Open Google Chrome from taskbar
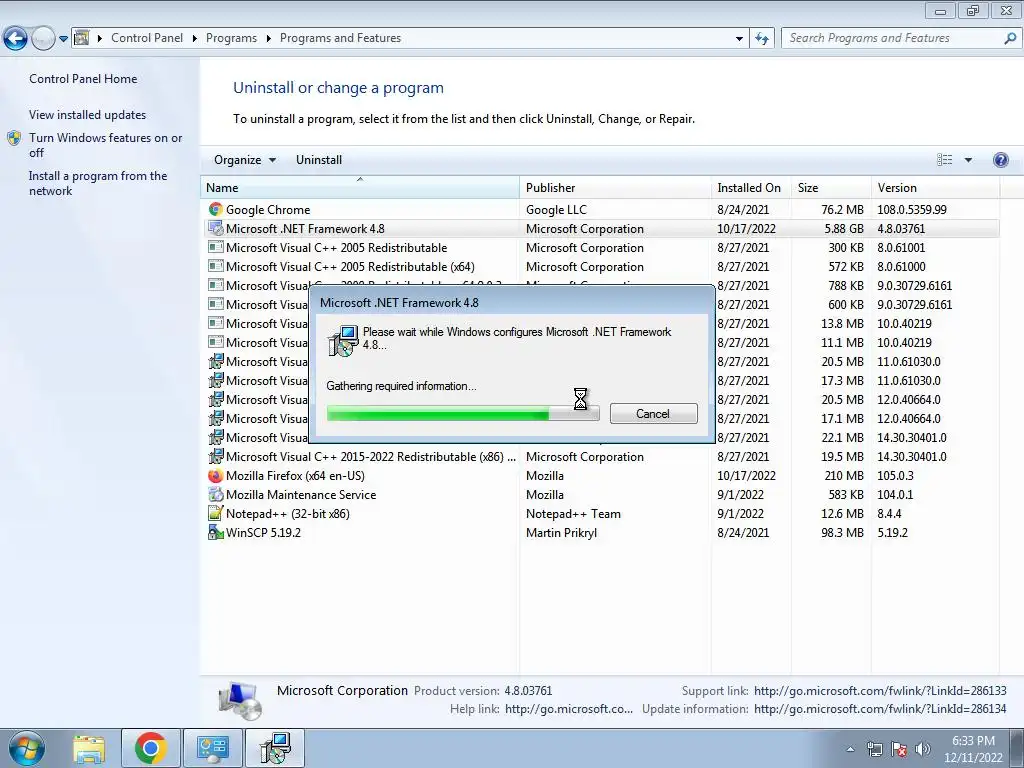This screenshot has width=1024, height=768. 150,748
